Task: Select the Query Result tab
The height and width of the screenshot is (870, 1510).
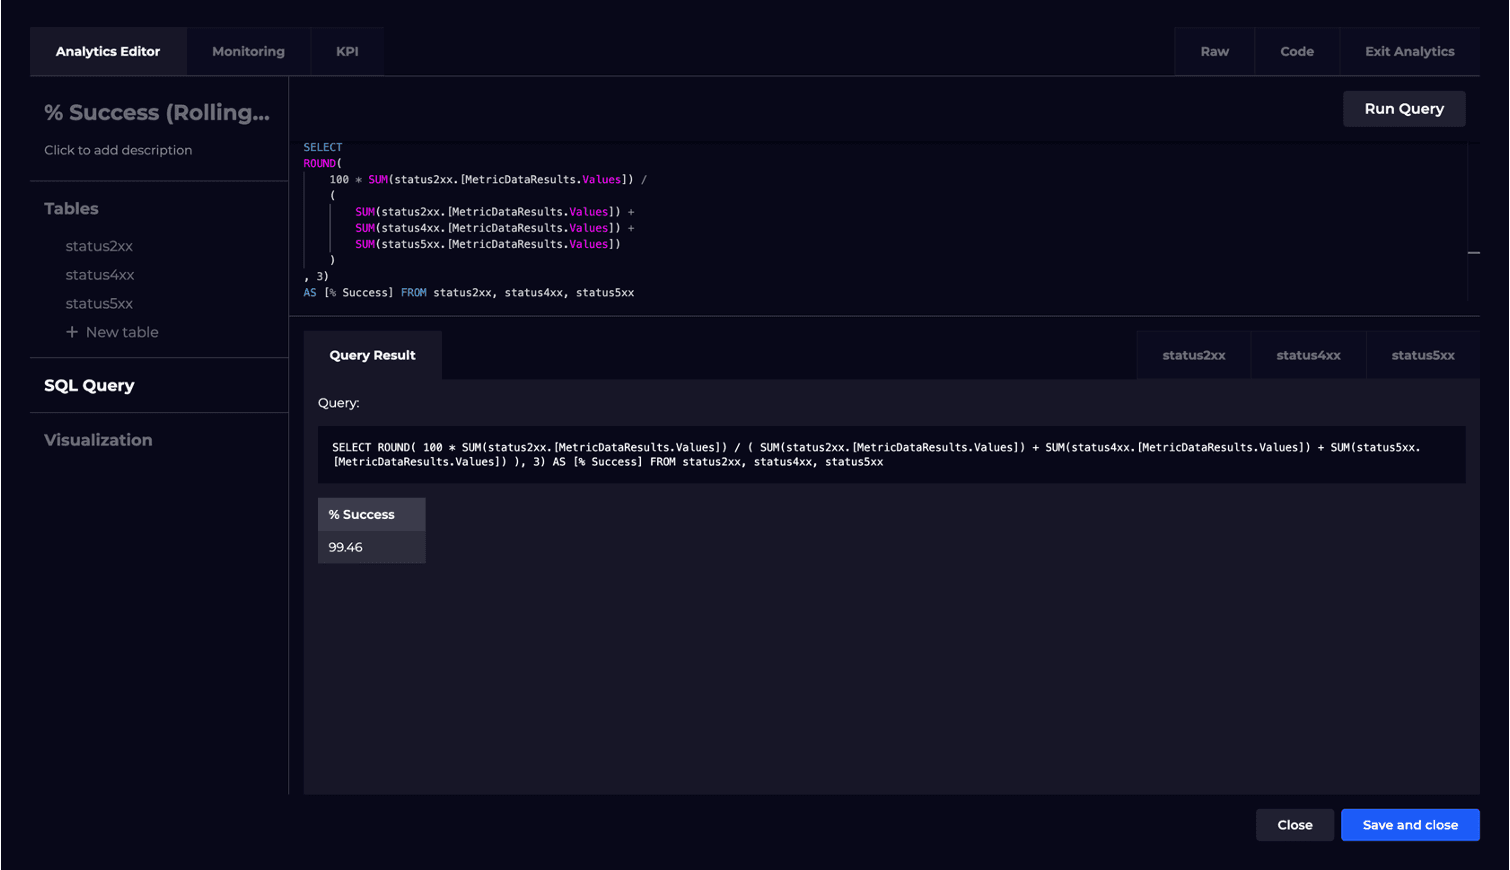Action: click(x=372, y=355)
